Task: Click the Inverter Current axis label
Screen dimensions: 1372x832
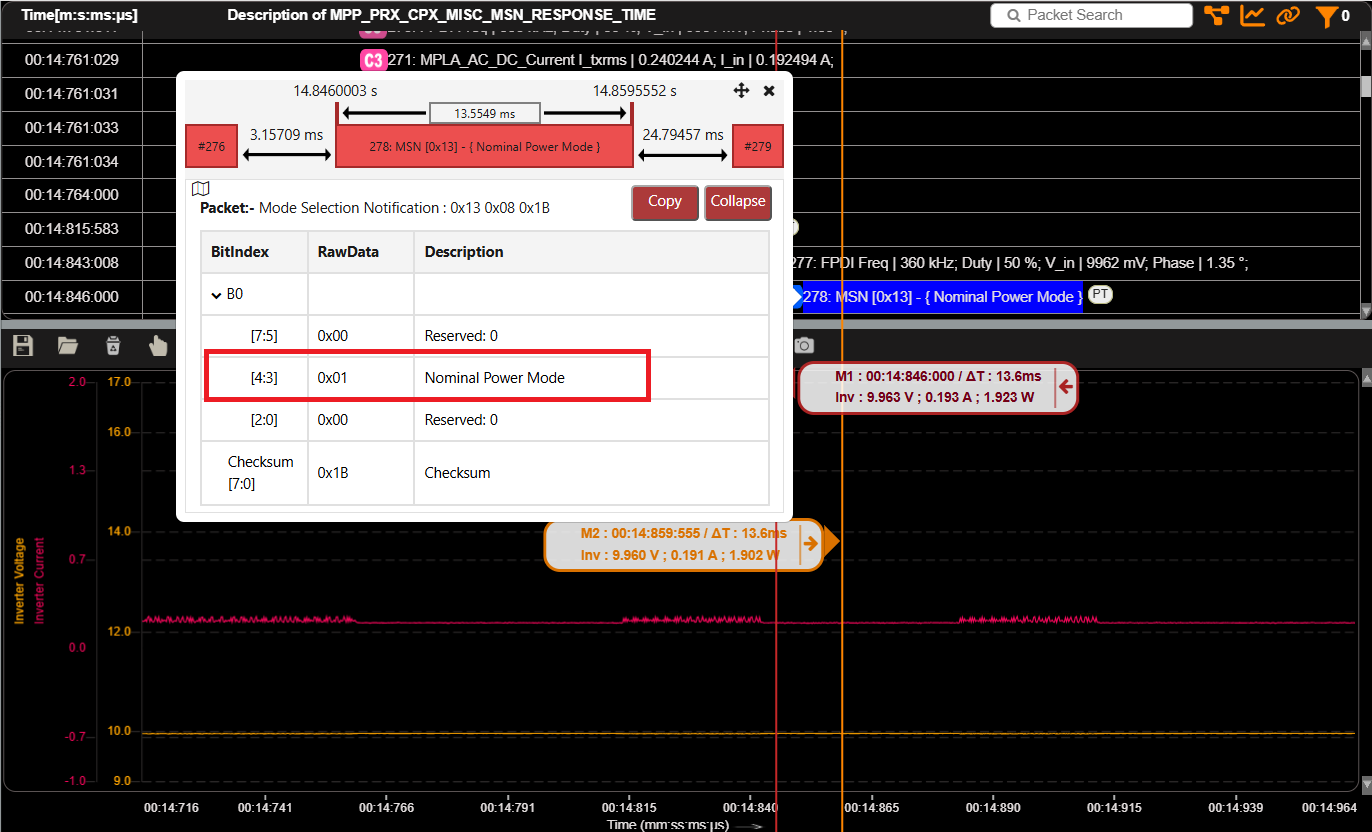Action: (40, 581)
